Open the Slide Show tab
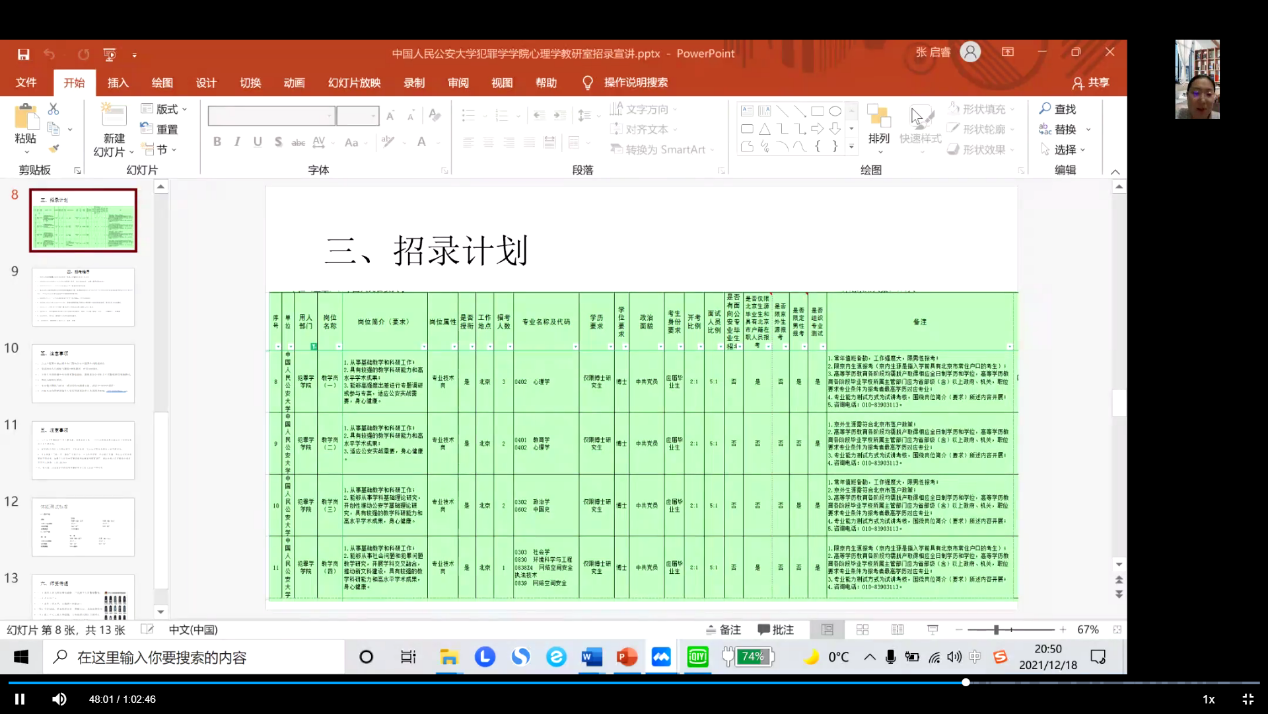The width and height of the screenshot is (1268, 714). [x=354, y=83]
